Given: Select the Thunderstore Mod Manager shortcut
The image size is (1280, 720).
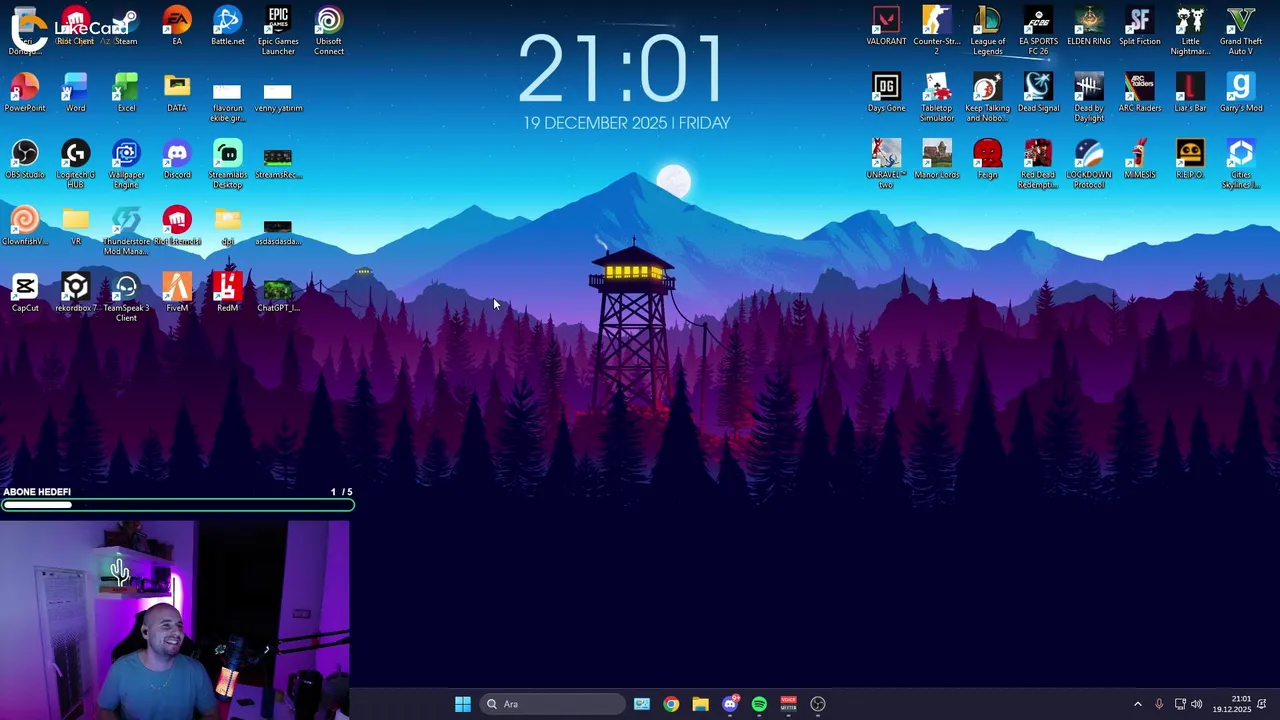Looking at the screenshot, I should [x=126, y=231].
